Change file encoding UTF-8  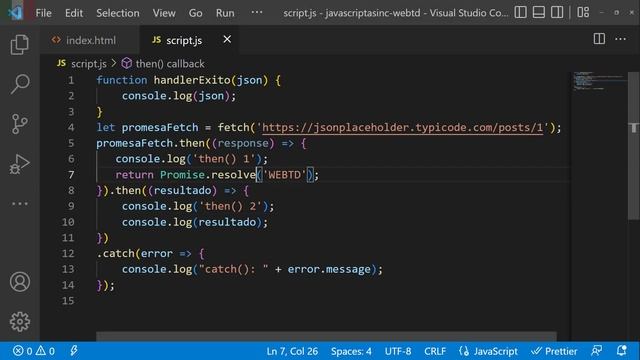[x=398, y=351]
